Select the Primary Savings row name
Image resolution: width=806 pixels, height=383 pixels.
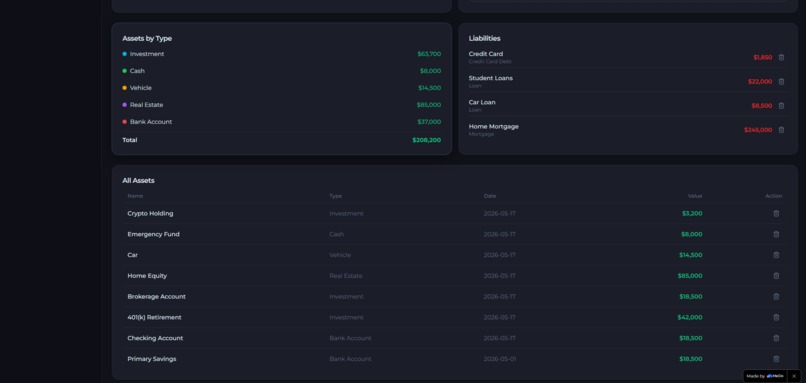(152, 359)
